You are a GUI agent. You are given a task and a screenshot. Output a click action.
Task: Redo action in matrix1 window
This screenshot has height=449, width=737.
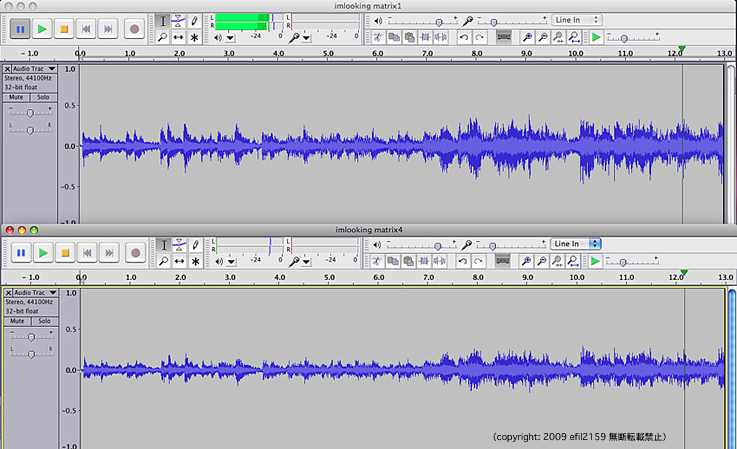479,37
